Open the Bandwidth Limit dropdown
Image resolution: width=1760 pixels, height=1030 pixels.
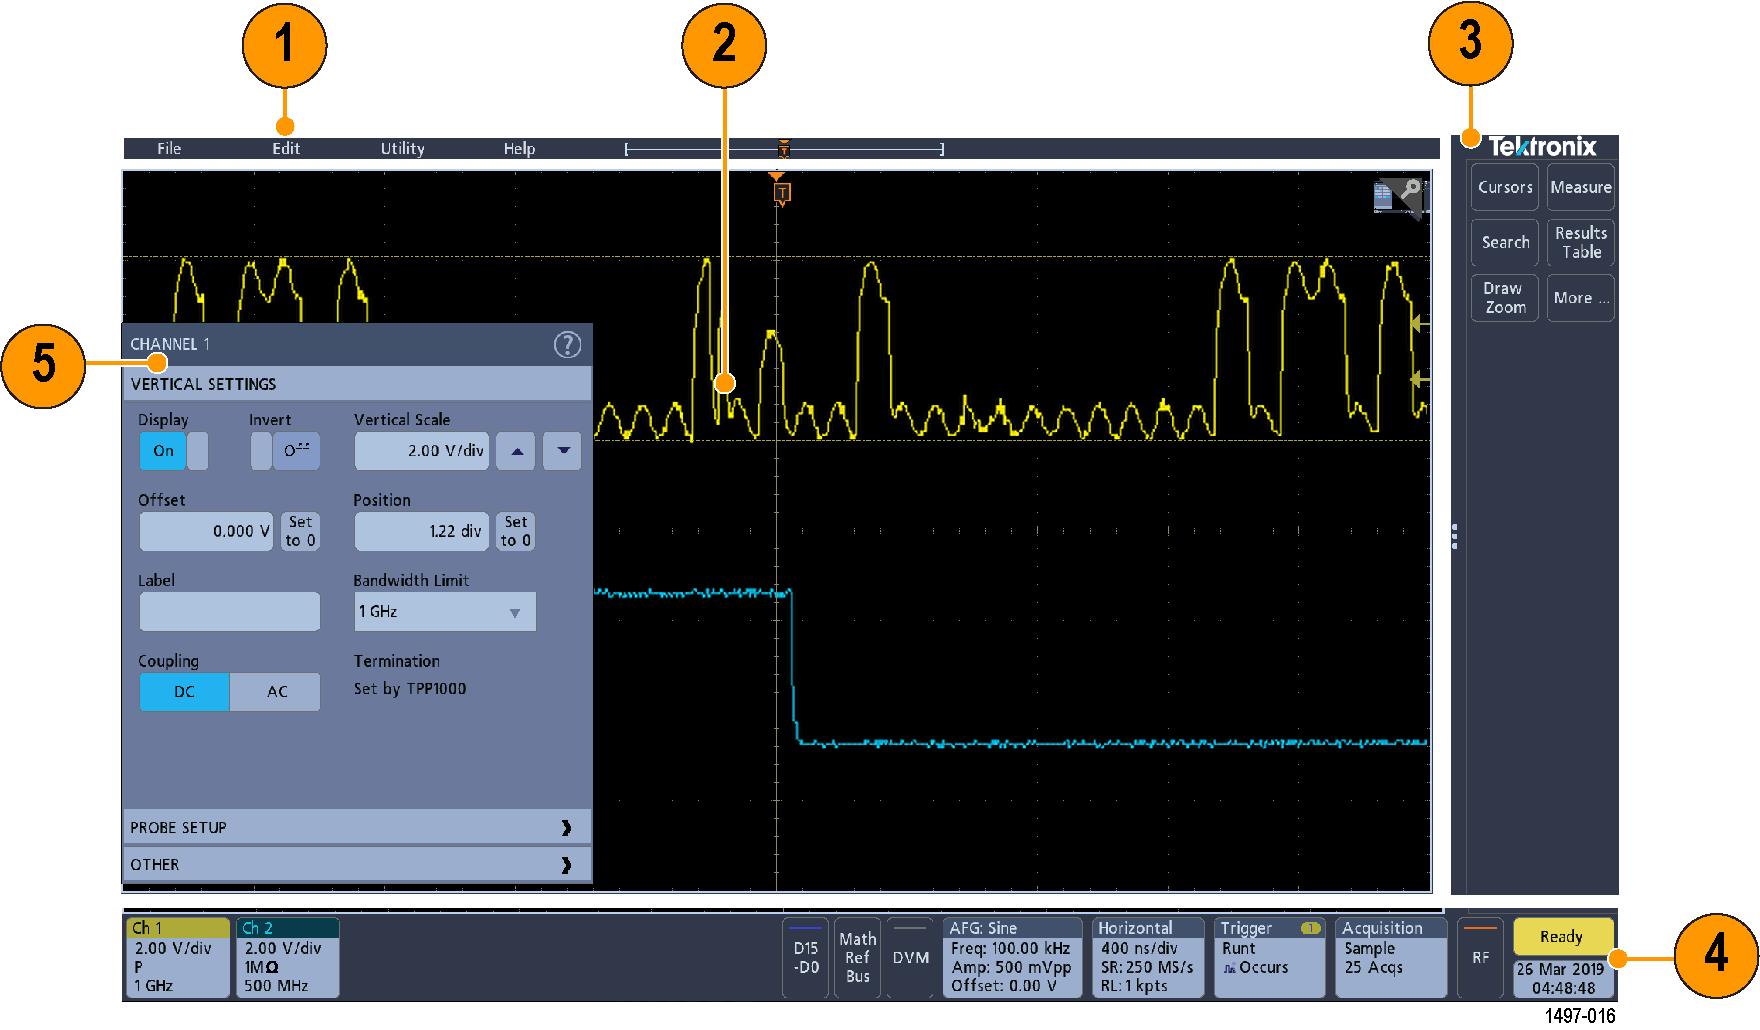click(445, 612)
